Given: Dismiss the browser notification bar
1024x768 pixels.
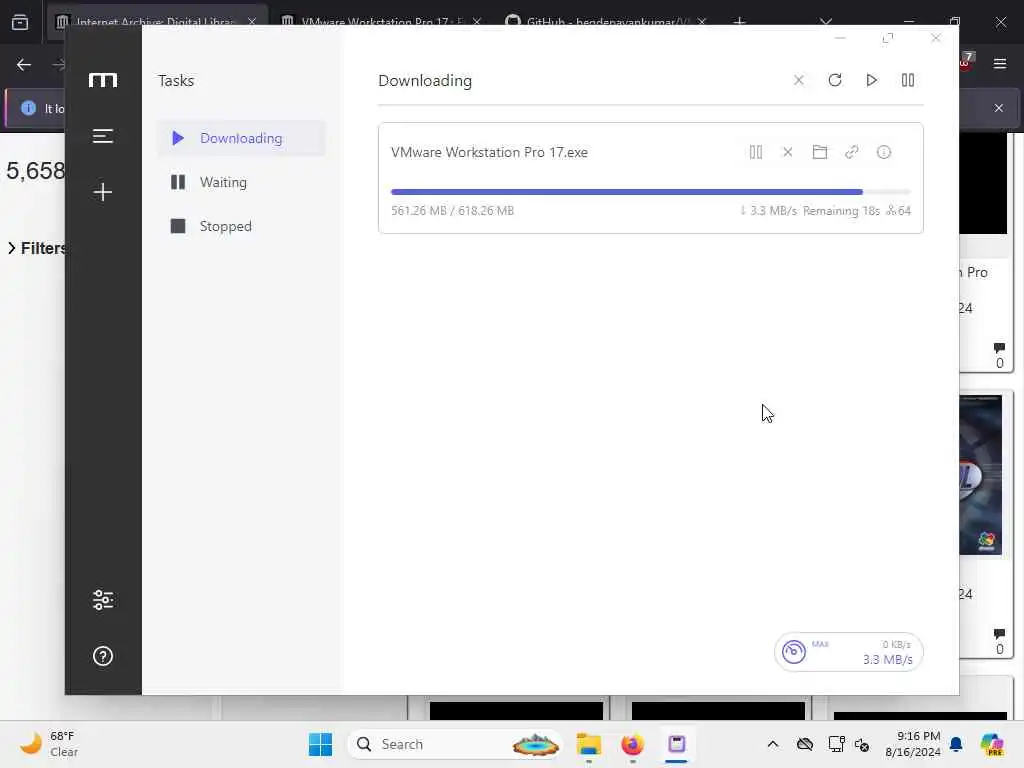Looking at the screenshot, I should (999, 108).
